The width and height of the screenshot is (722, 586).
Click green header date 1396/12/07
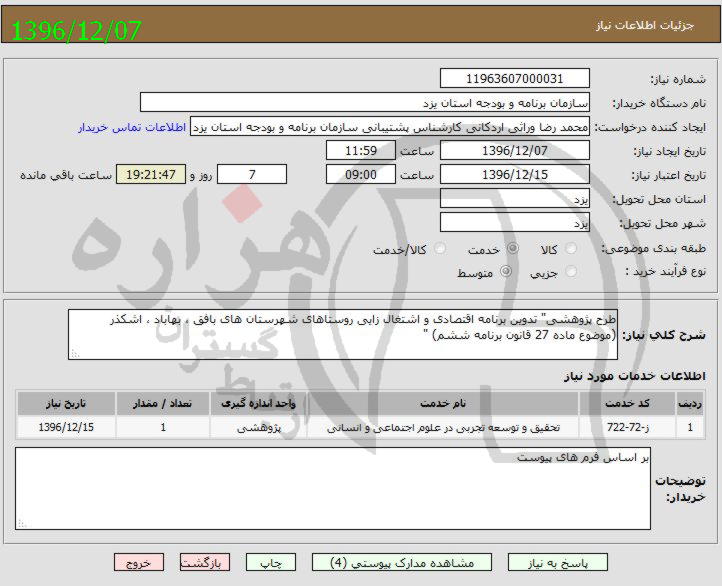[x=76, y=30]
